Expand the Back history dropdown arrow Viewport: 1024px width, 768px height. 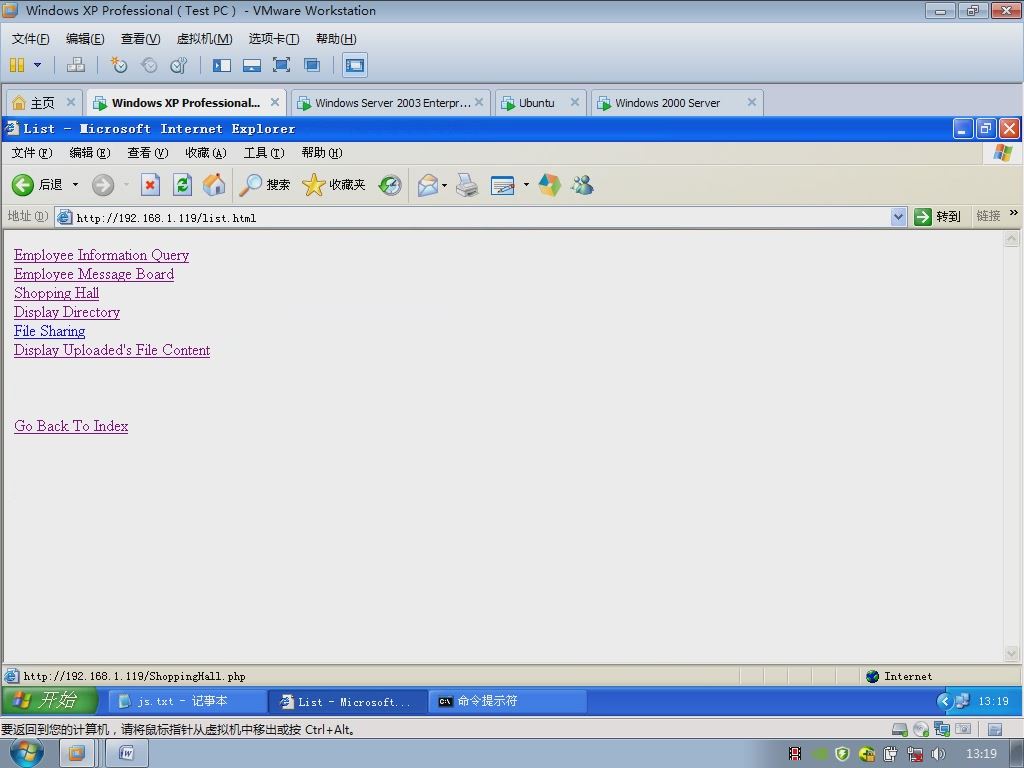click(75, 185)
